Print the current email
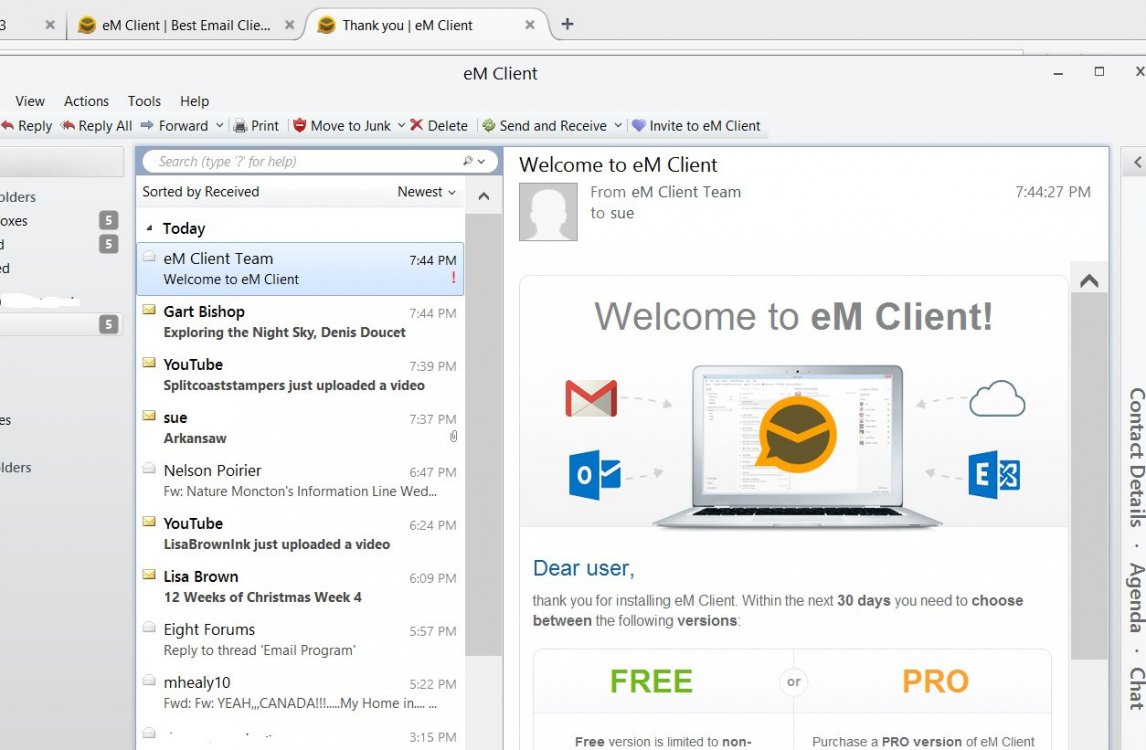The width and height of the screenshot is (1146, 750). click(x=256, y=126)
